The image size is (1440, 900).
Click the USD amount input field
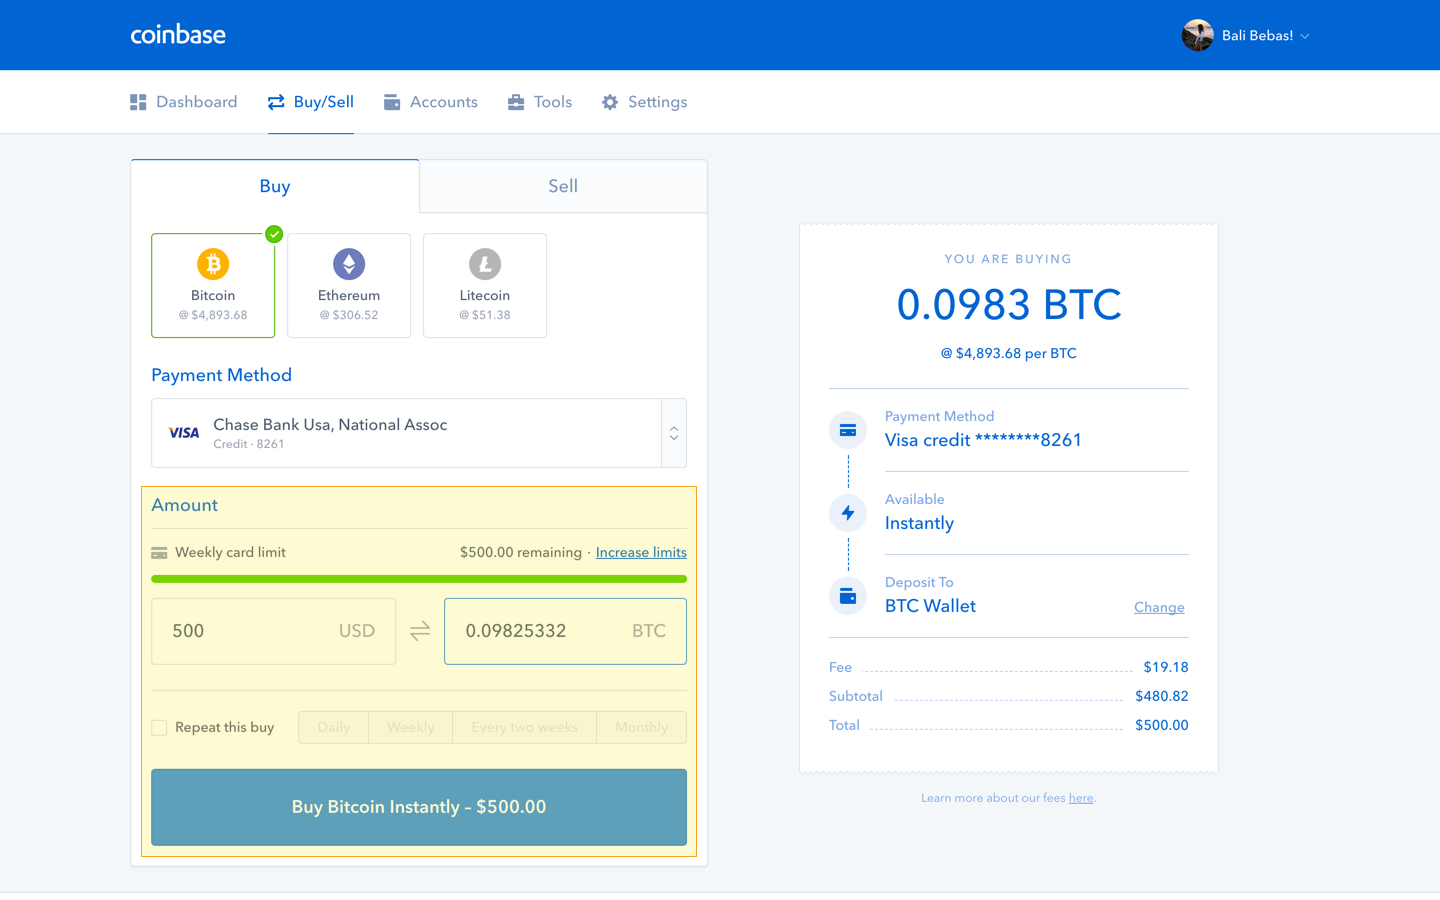(x=274, y=631)
